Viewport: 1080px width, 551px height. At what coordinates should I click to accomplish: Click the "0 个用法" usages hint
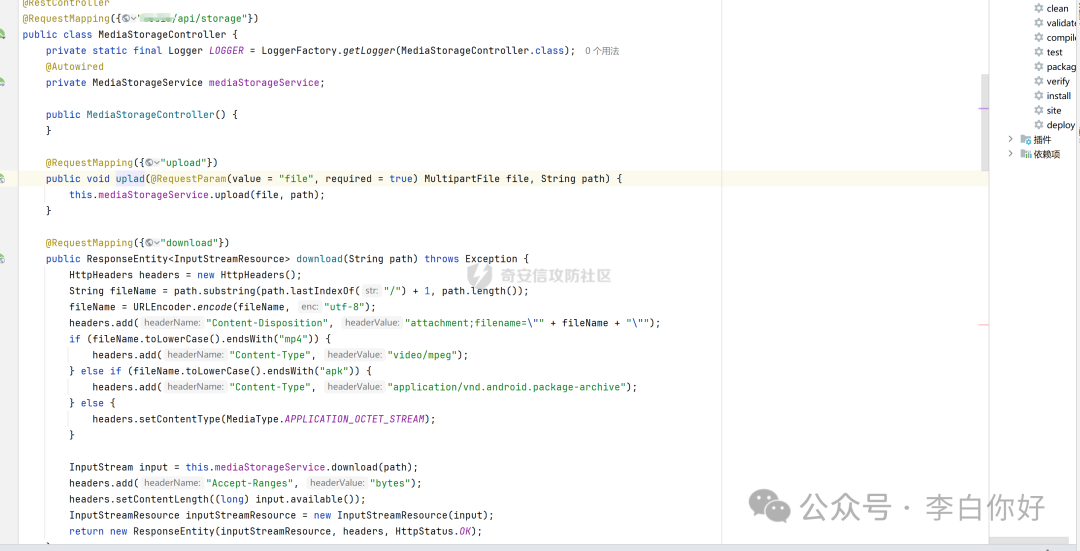tap(602, 51)
